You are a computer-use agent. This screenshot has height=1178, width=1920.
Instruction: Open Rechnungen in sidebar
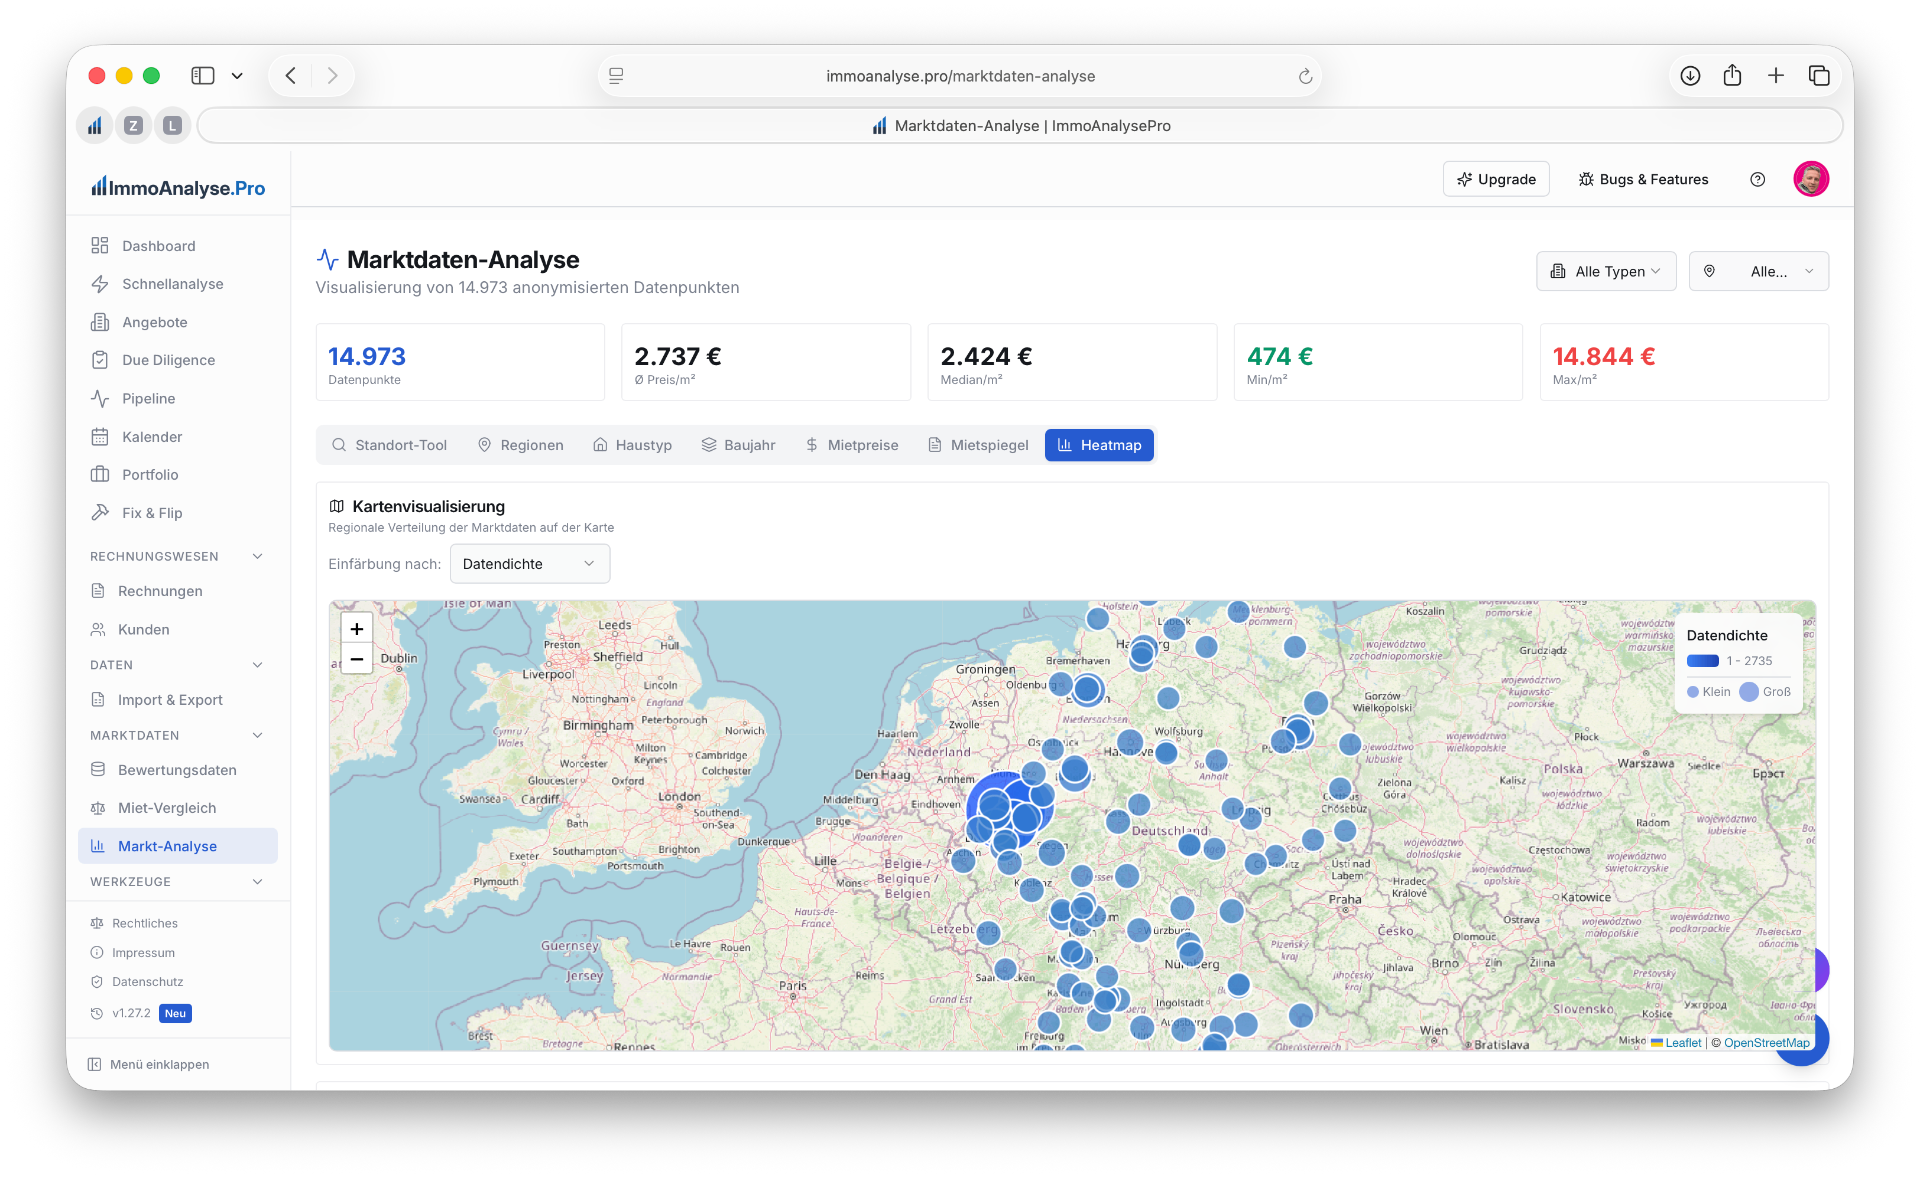pos(178,591)
